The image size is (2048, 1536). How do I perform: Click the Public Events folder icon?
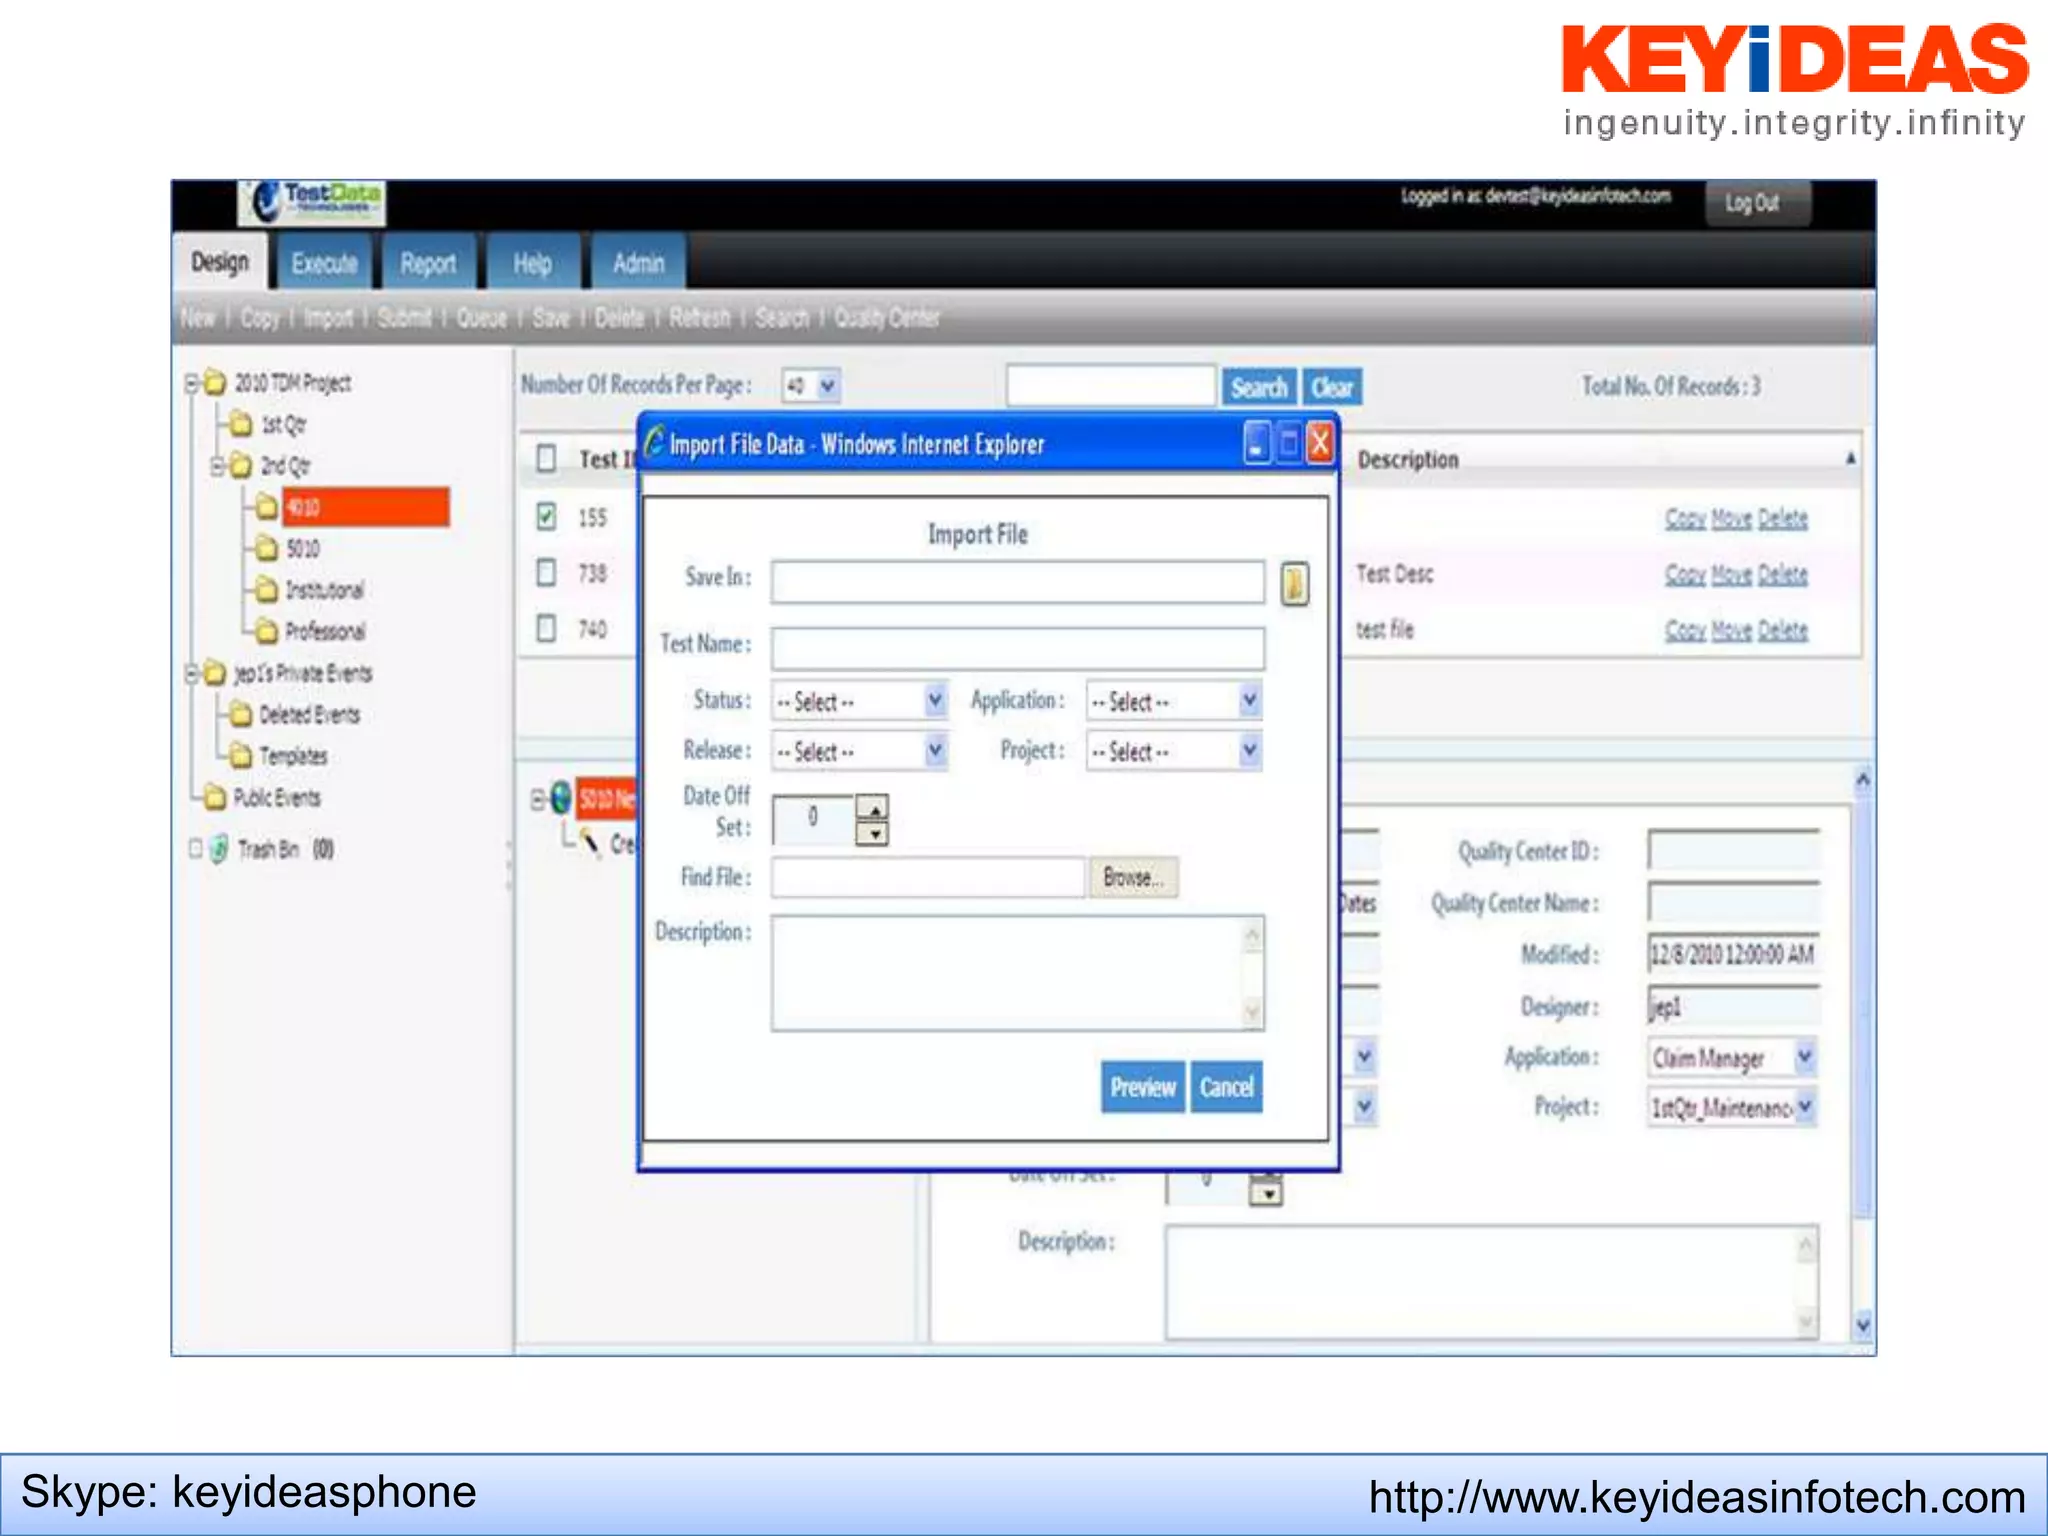click(x=215, y=797)
